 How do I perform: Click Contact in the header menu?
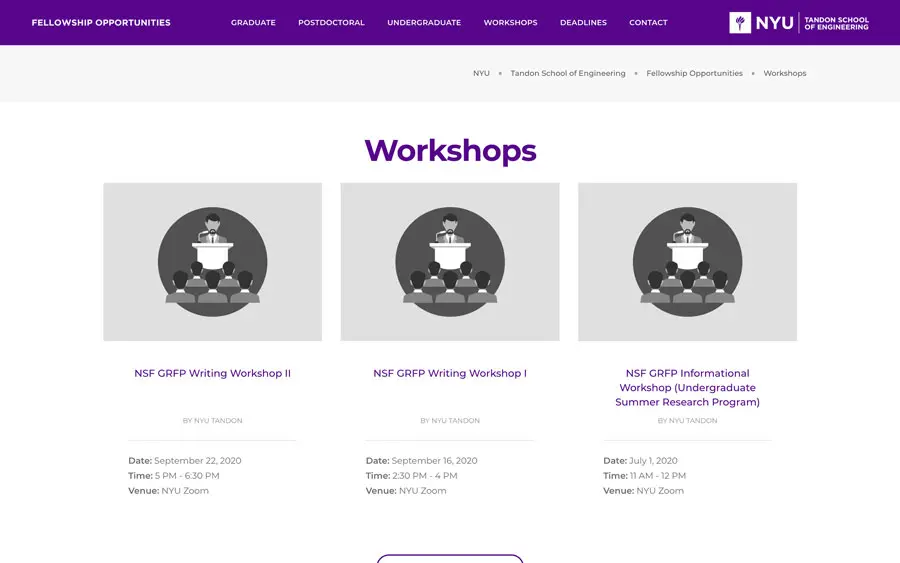point(648,23)
